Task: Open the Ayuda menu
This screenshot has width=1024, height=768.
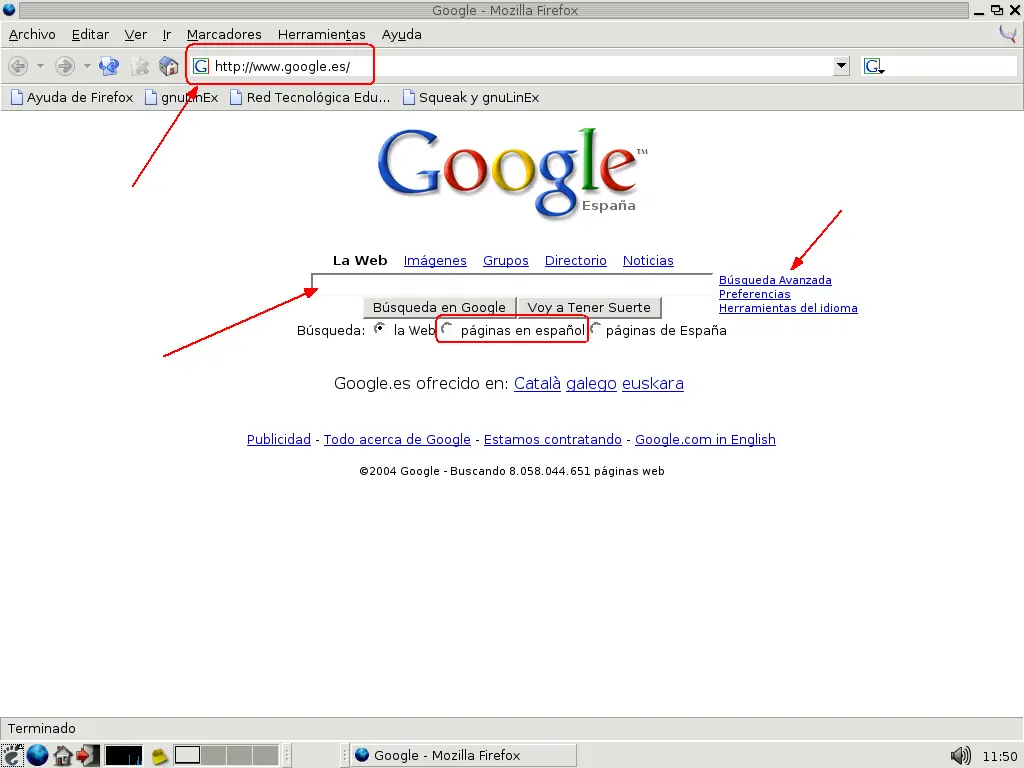Action: click(402, 35)
